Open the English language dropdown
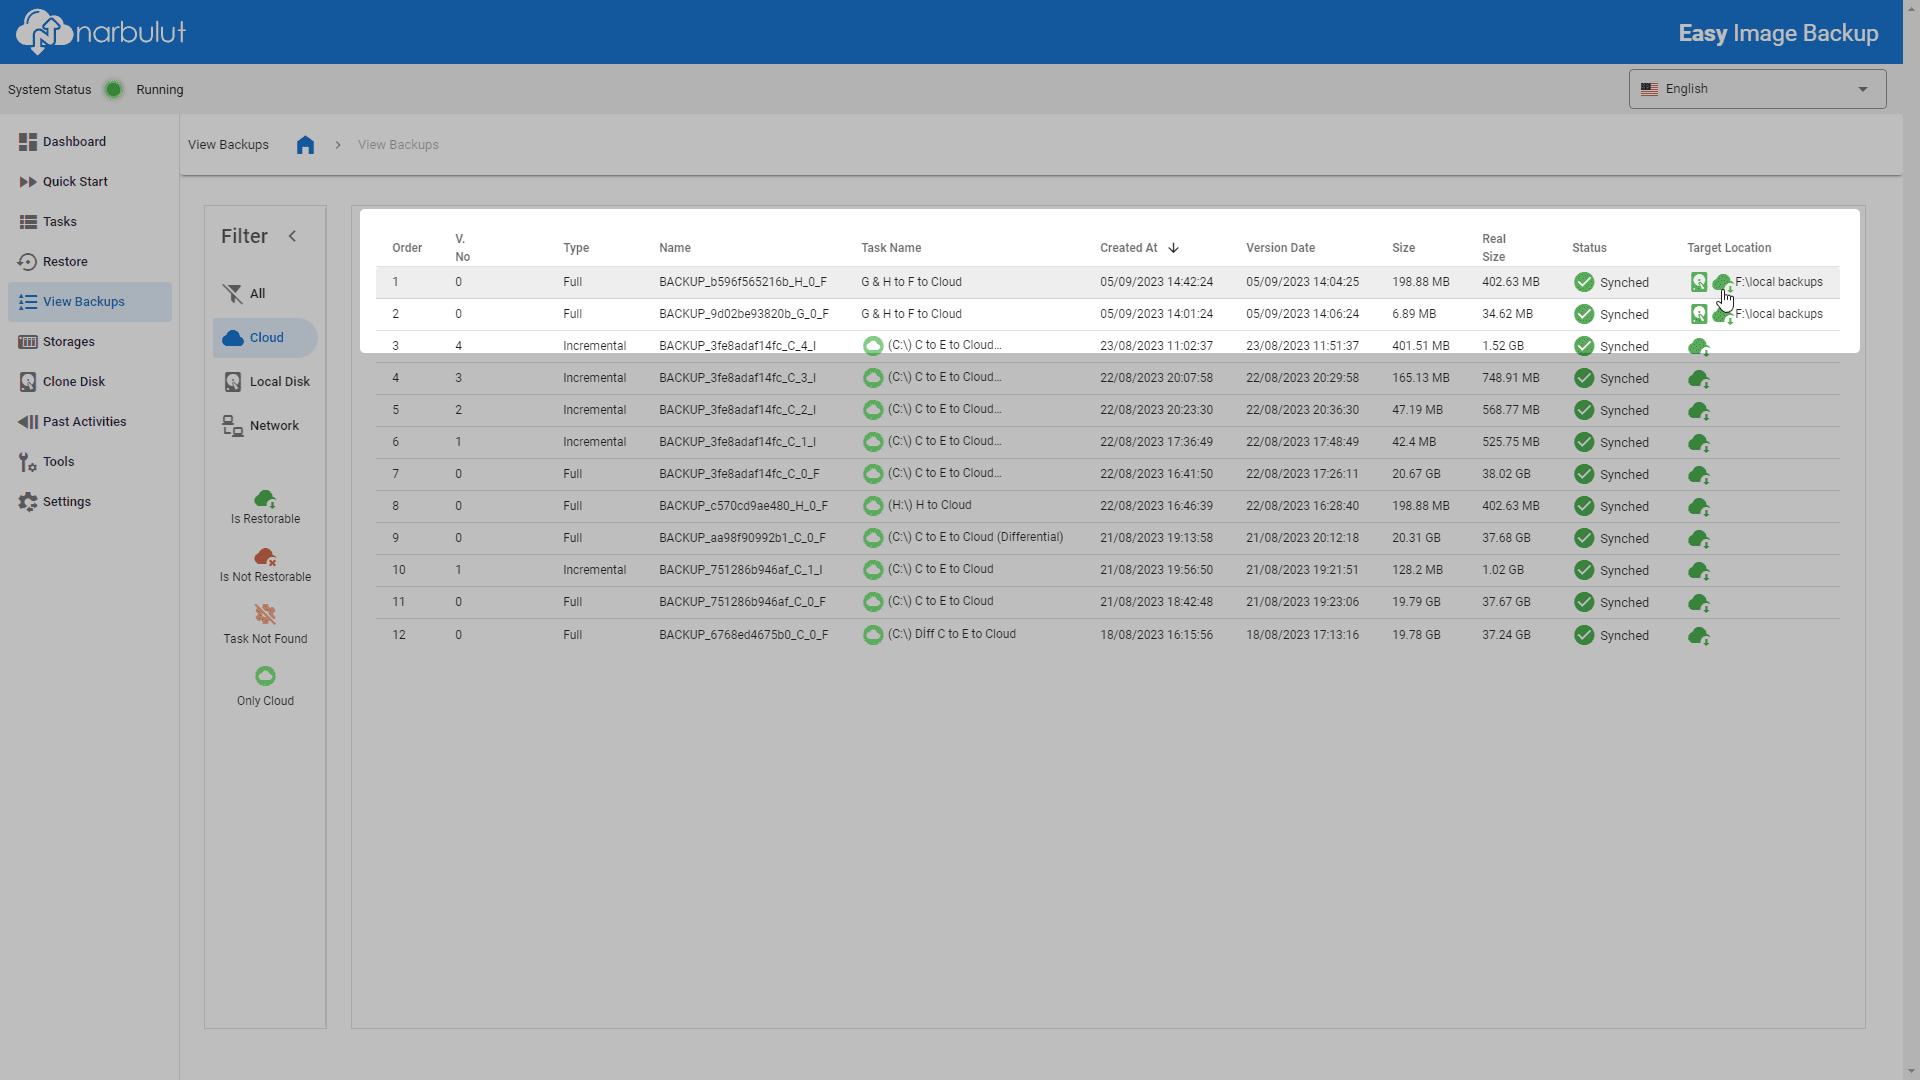Screen dimensions: 1920x1080 (x=1757, y=89)
